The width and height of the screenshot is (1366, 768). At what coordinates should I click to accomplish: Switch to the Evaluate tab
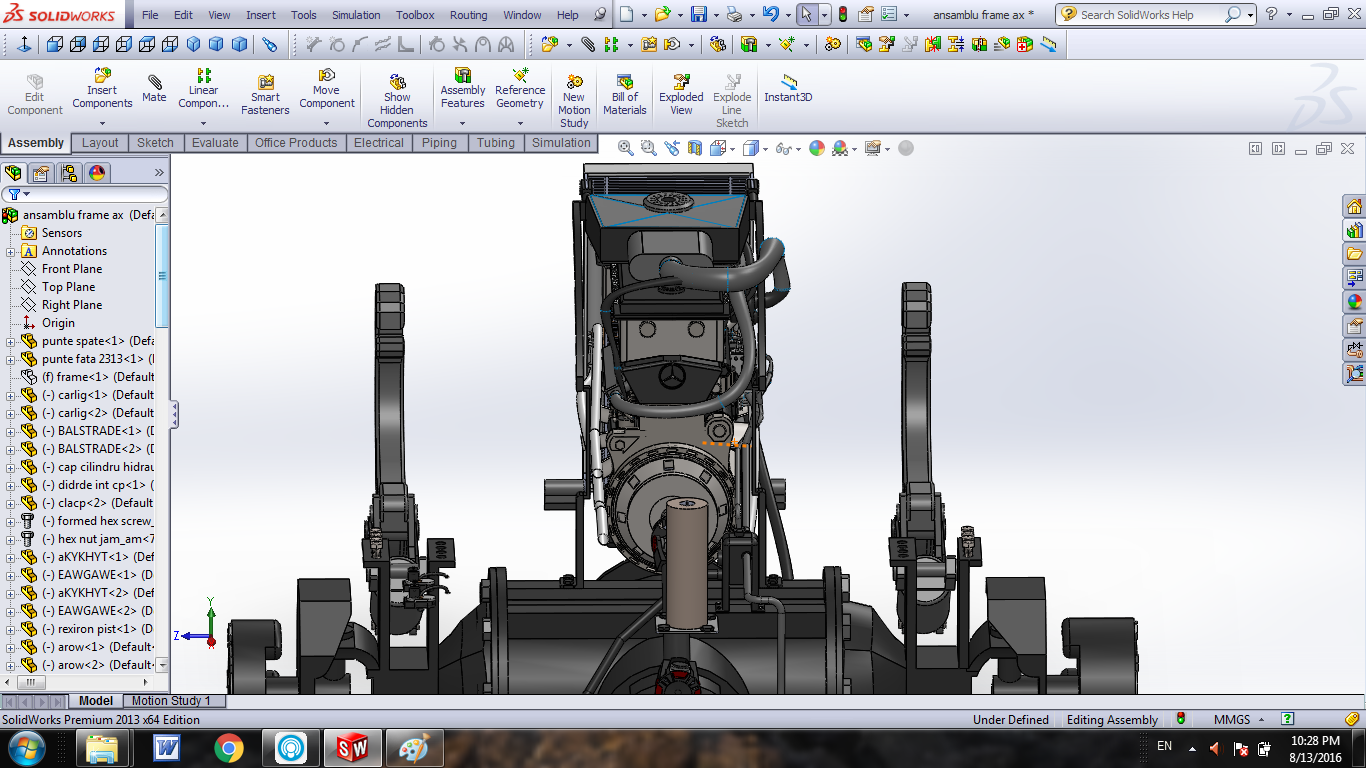click(215, 143)
